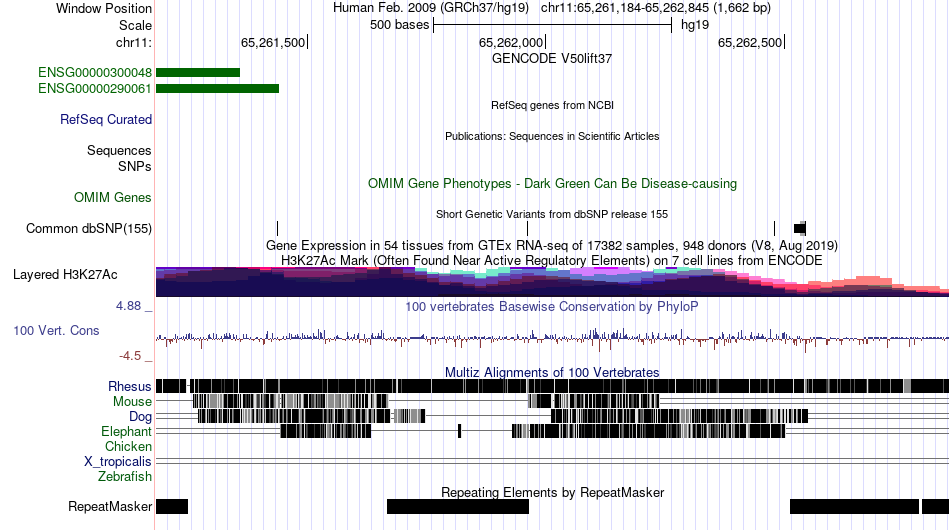950x530 pixels.
Task: Click the ENSG00000290061 gene label
Action: point(95,88)
